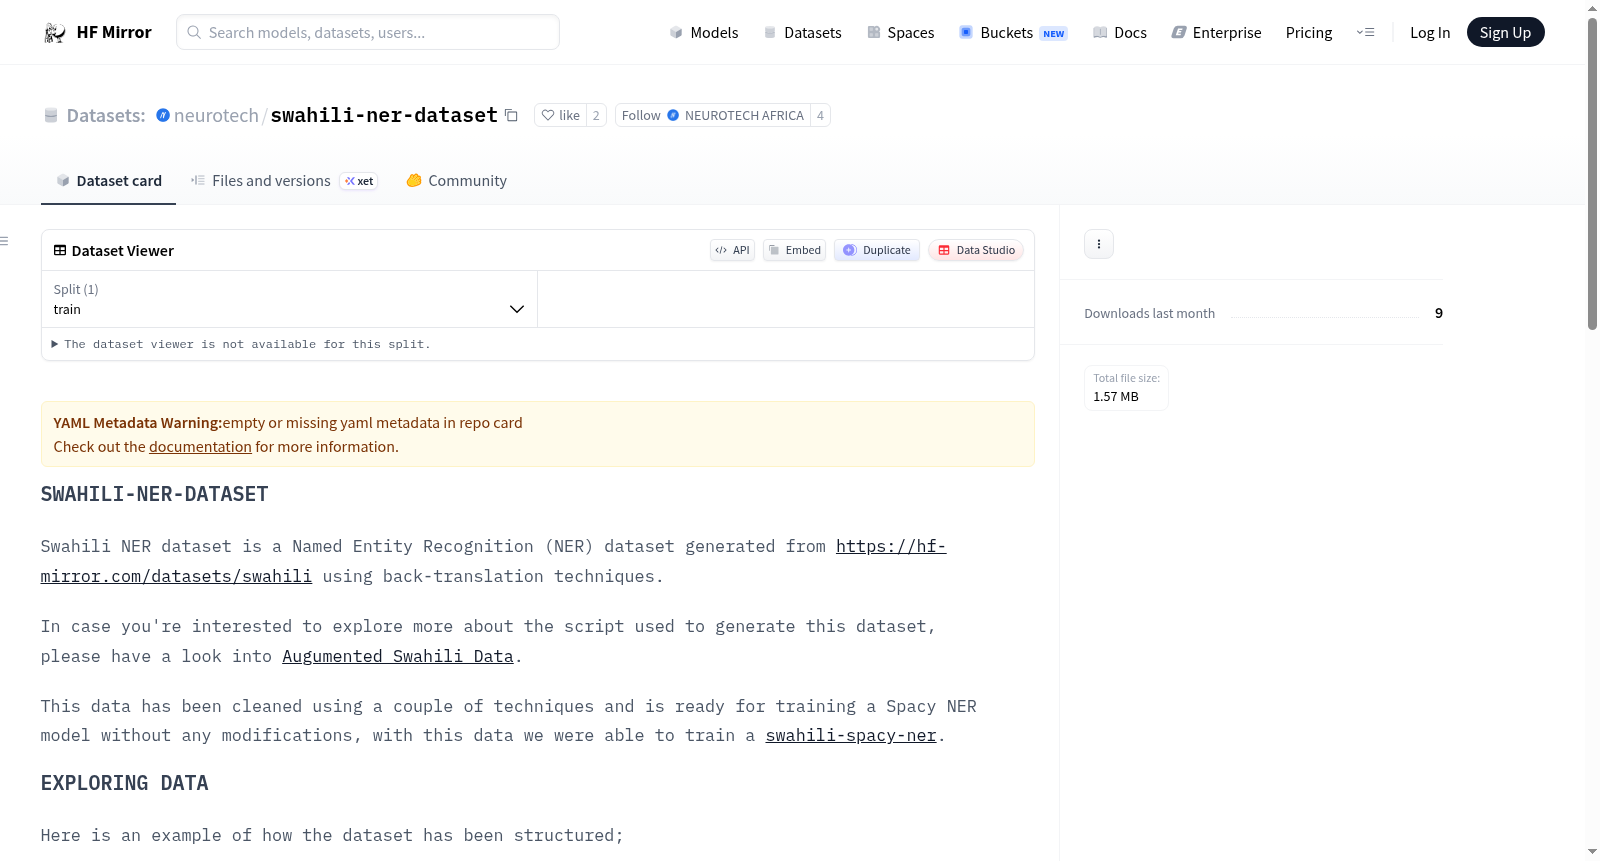Click the HF Mirror logo icon

point(55,33)
